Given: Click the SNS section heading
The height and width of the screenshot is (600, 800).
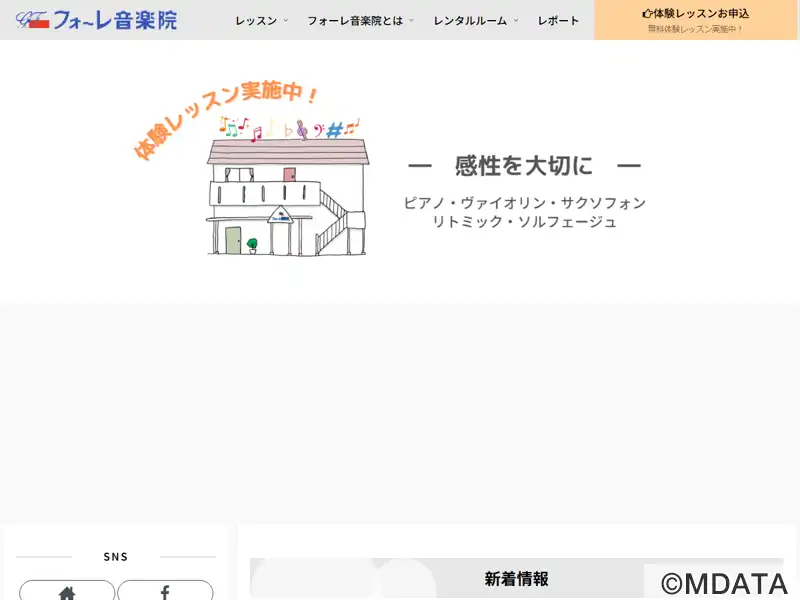Looking at the screenshot, I should click(x=116, y=557).
